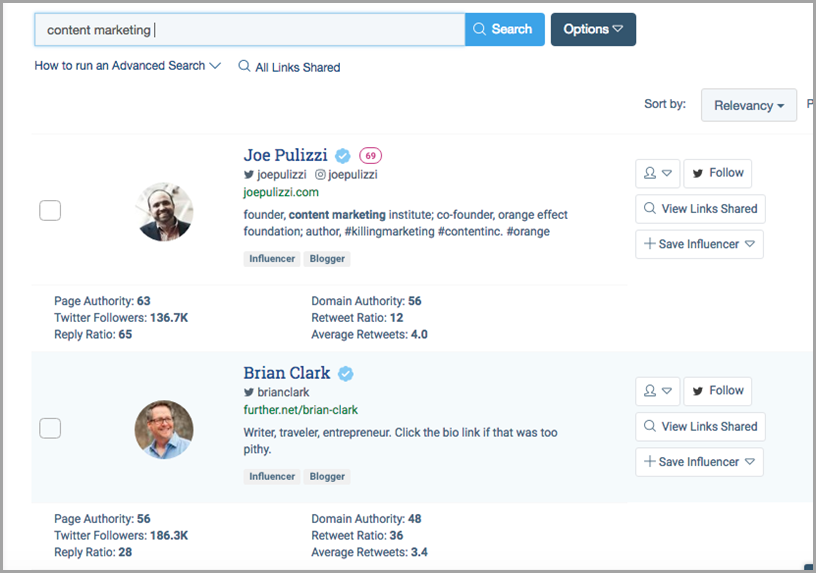Click the Search button
Screen dimensions: 816x573
pyautogui.click(x=504, y=29)
